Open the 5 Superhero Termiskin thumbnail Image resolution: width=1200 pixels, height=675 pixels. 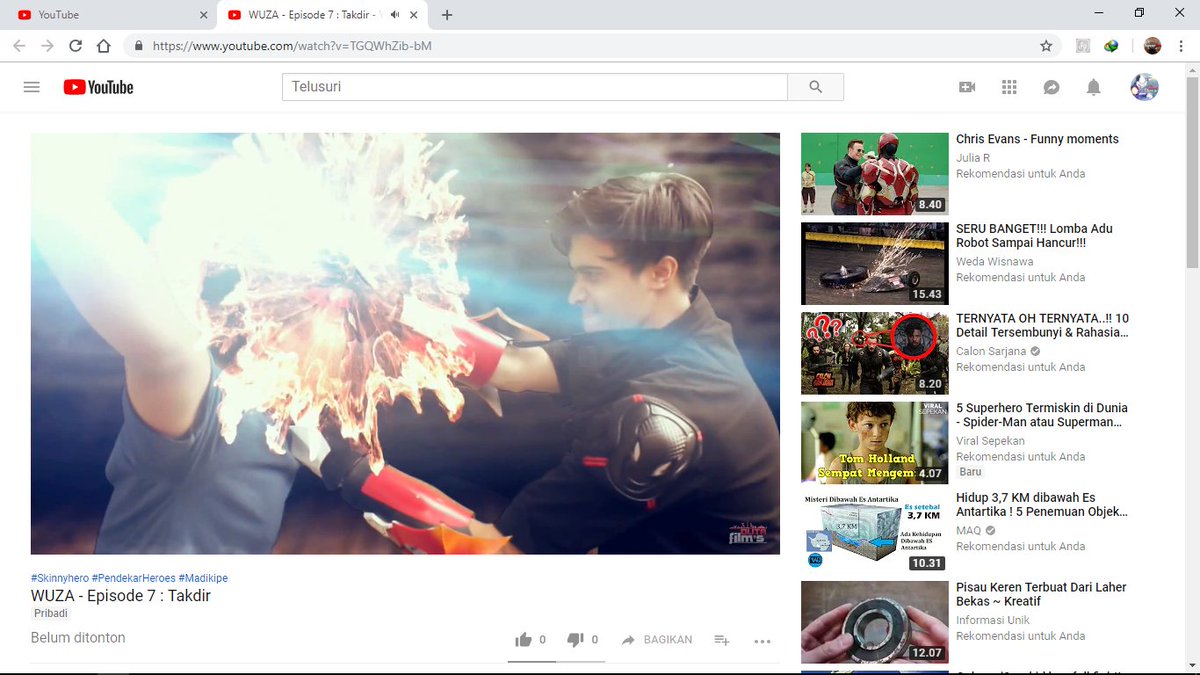[x=874, y=443]
